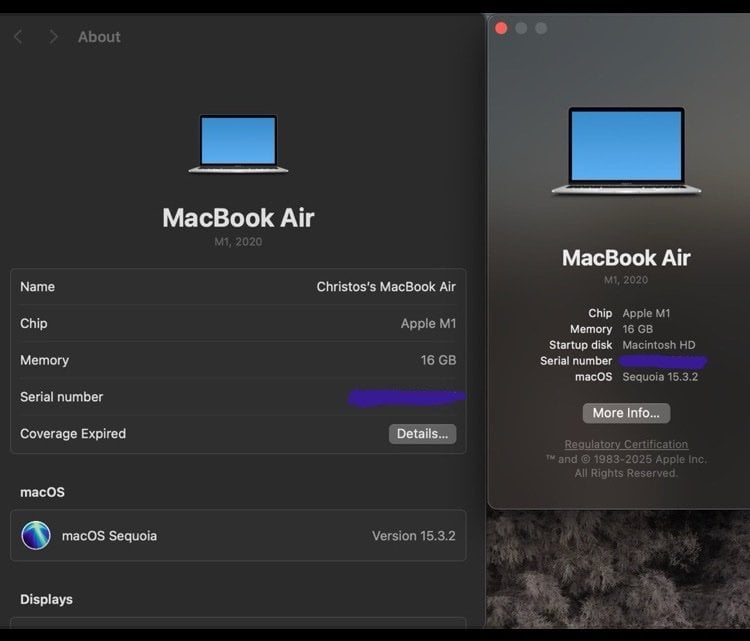Go back using the left chevron arrow
This screenshot has width=750, height=641.
point(18,37)
